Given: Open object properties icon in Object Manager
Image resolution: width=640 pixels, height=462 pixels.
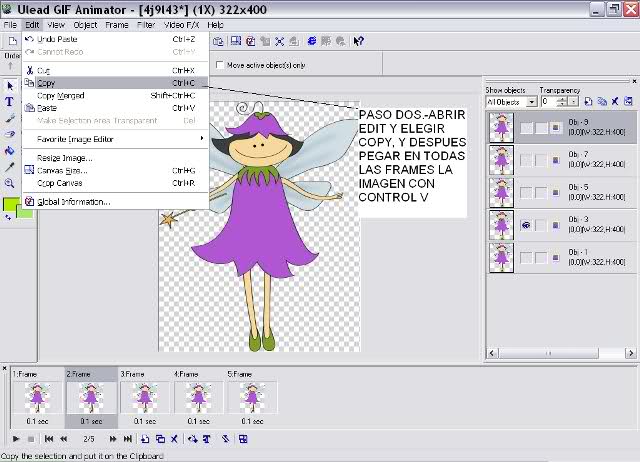Looking at the screenshot, I should pos(629,101).
